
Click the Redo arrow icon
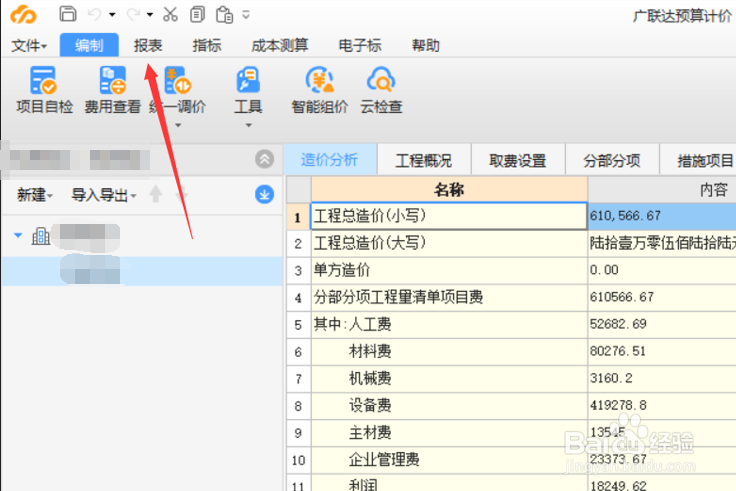pos(133,15)
